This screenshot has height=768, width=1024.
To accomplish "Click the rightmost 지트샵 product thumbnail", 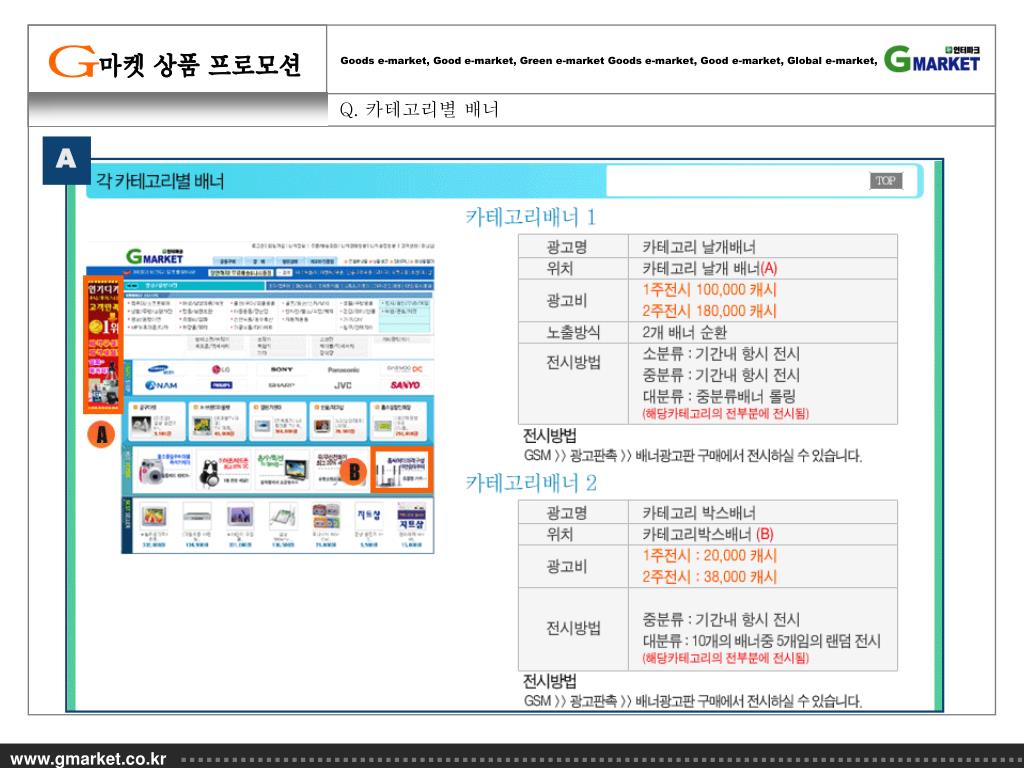I will pos(411,517).
